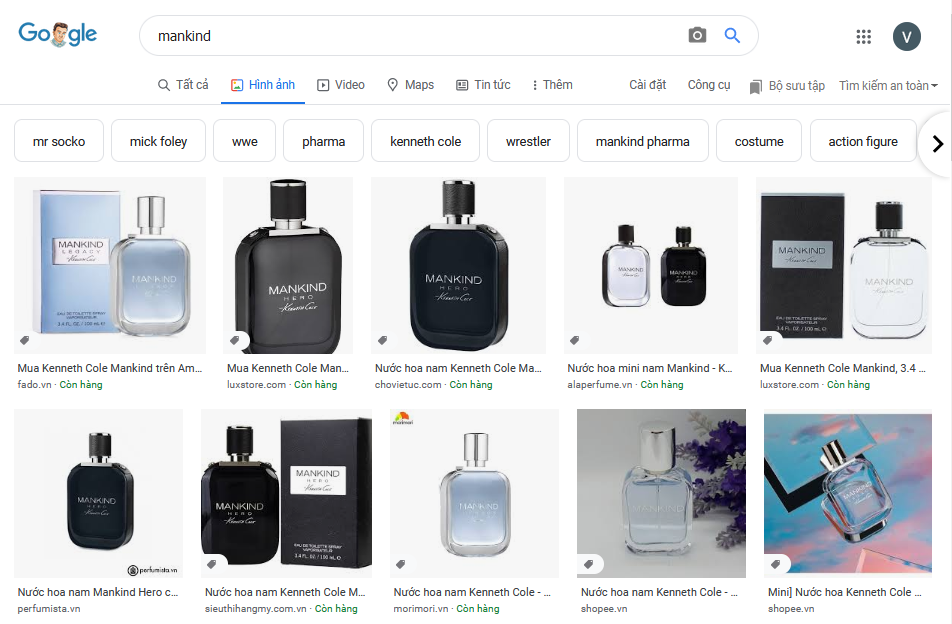This screenshot has height=624, width=952.
Task: Click product tag icon on alaperfume.vn image
Action: [x=574, y=340]
